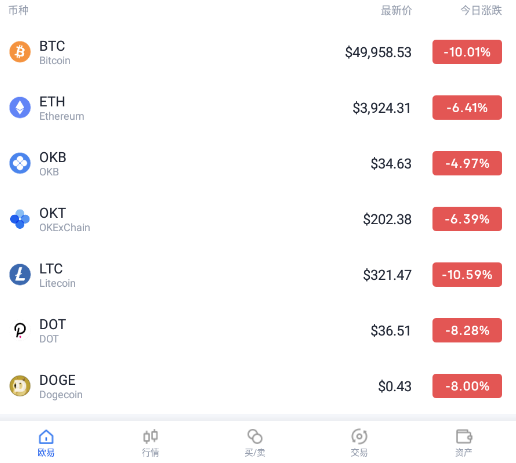The width and height of the screenshot is (516, 463).
Task: Tap the Bitcoin coin icon
Action: pos(20,52)
